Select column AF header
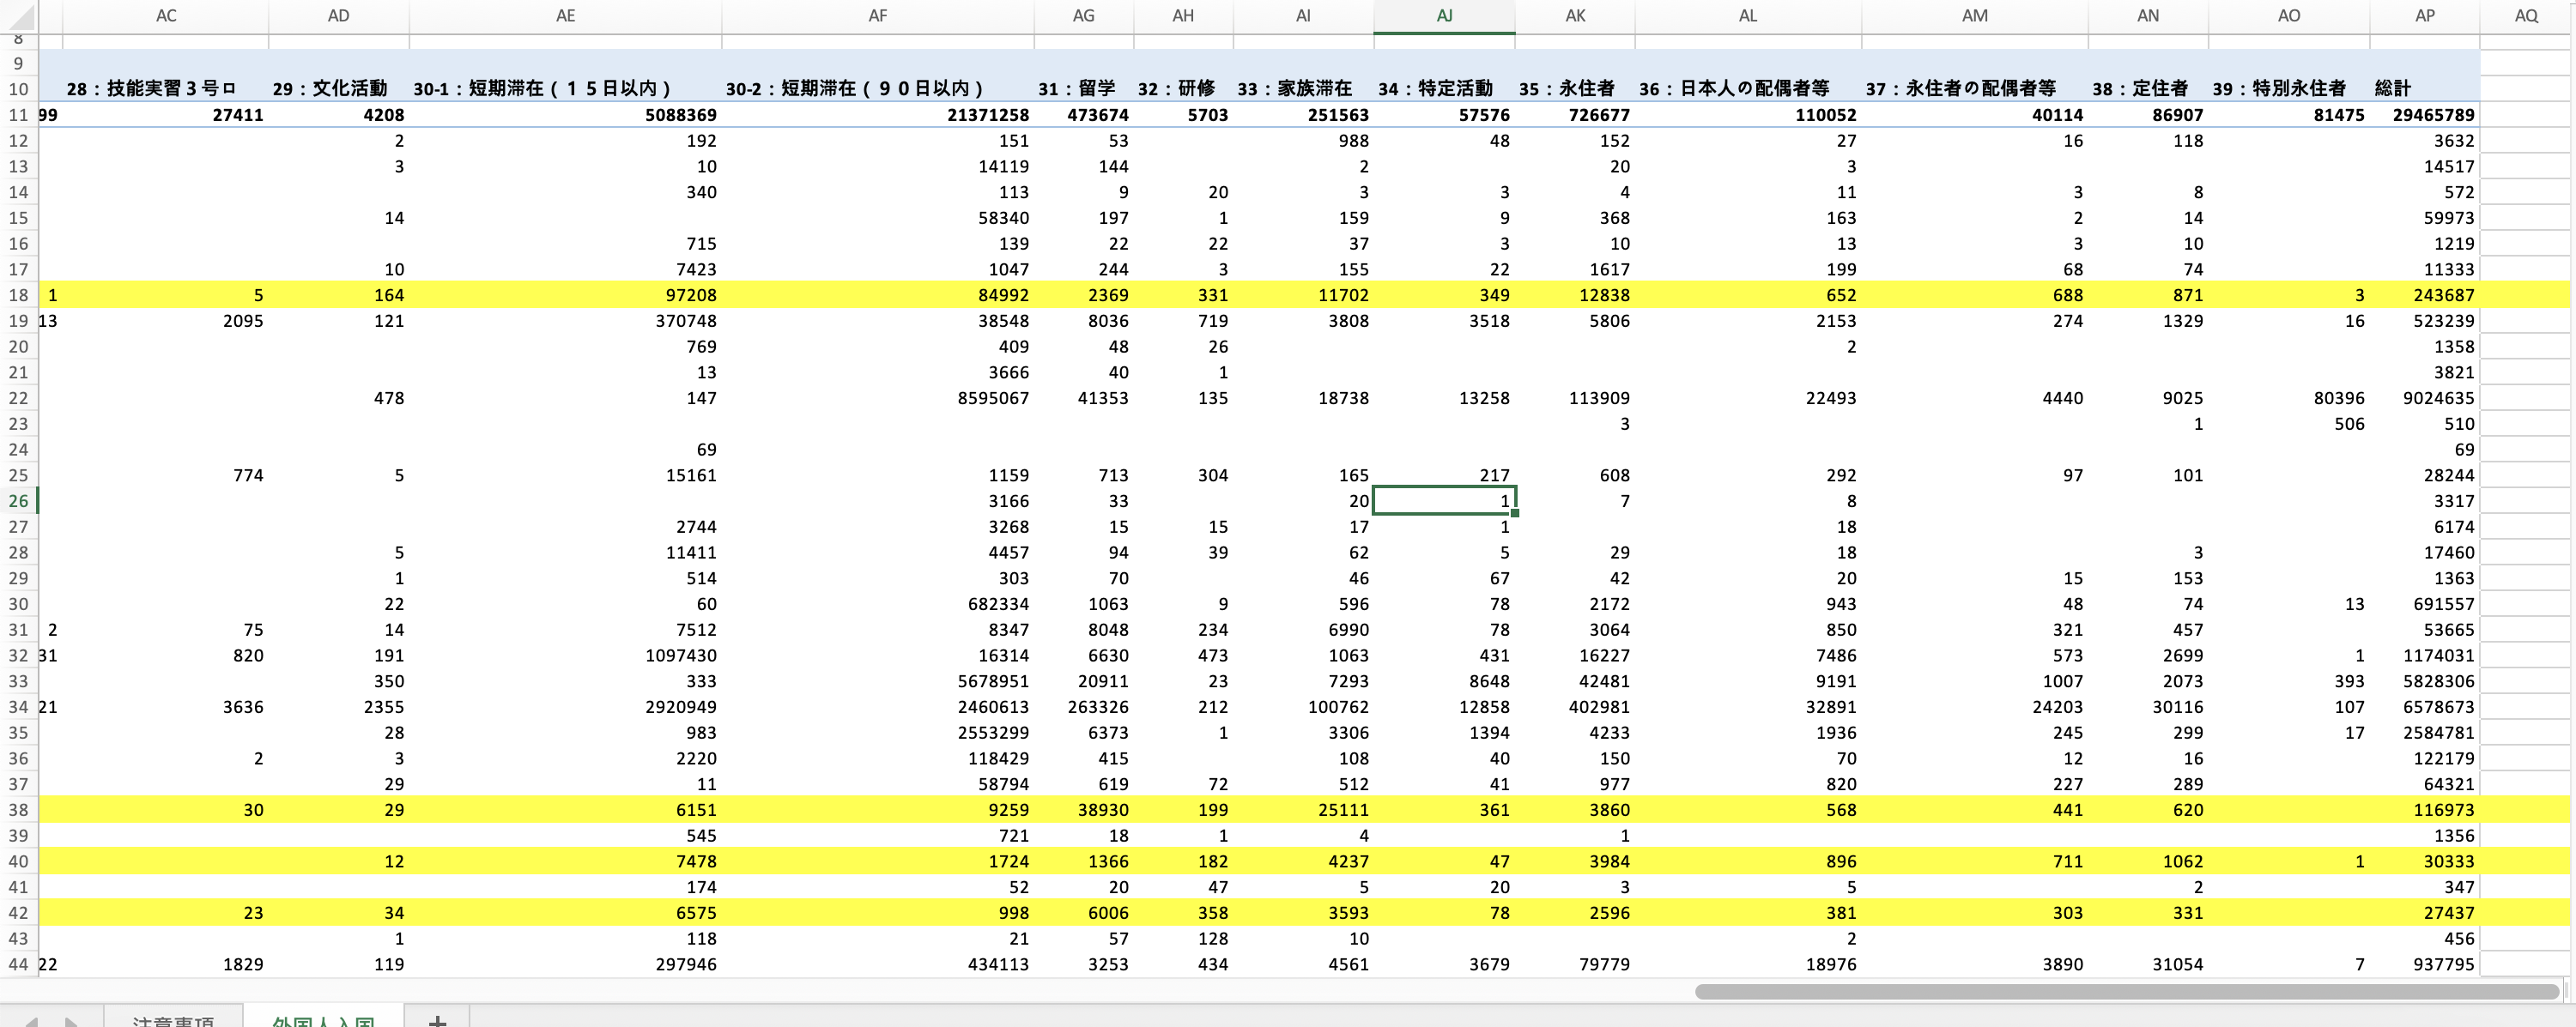 877,16
